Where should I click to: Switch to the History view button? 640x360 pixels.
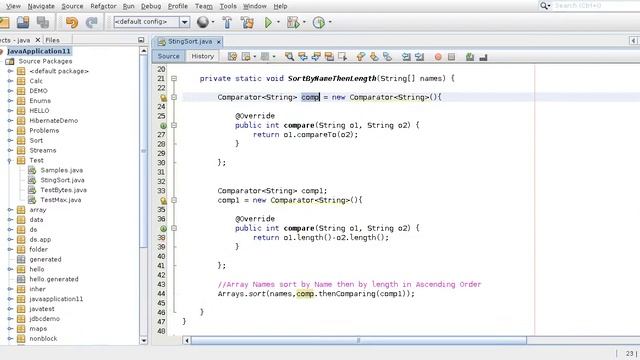point(202,56)
